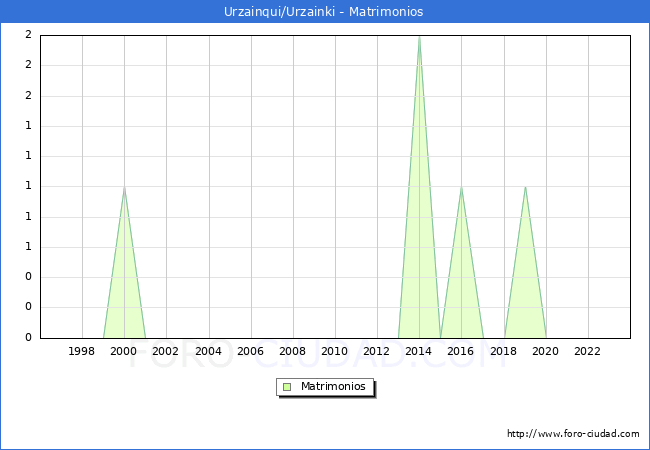Image resolution: width=650 pixels, height=450 pixels.
Task: Click the peak of the 2019 data spike
Action: tap(525, 188)
